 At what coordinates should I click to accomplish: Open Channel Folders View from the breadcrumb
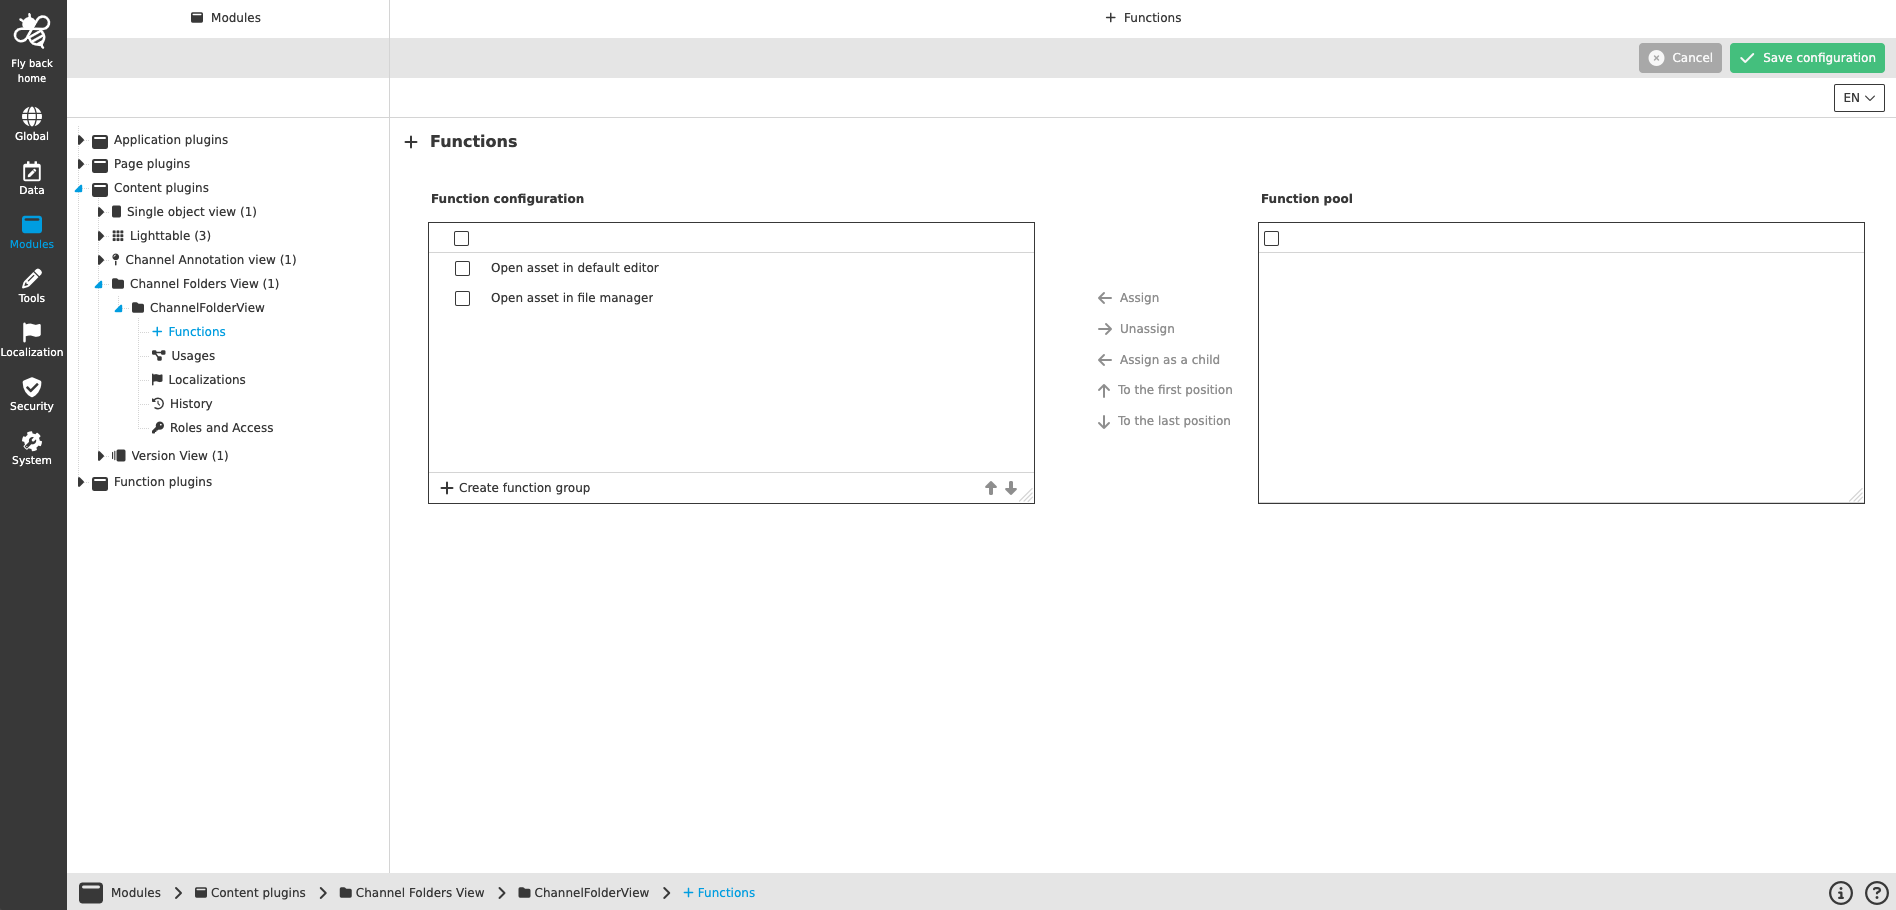pyautogui.click(x=418, y=892)
